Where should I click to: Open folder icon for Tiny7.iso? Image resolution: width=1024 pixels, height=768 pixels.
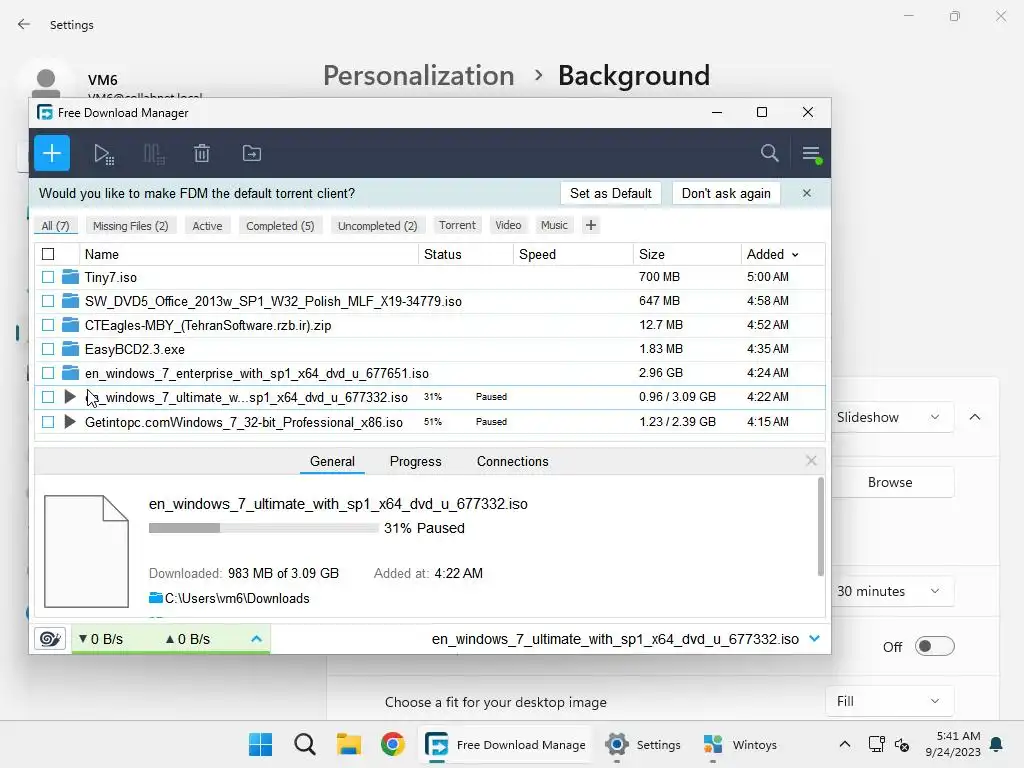pos(70,277)
